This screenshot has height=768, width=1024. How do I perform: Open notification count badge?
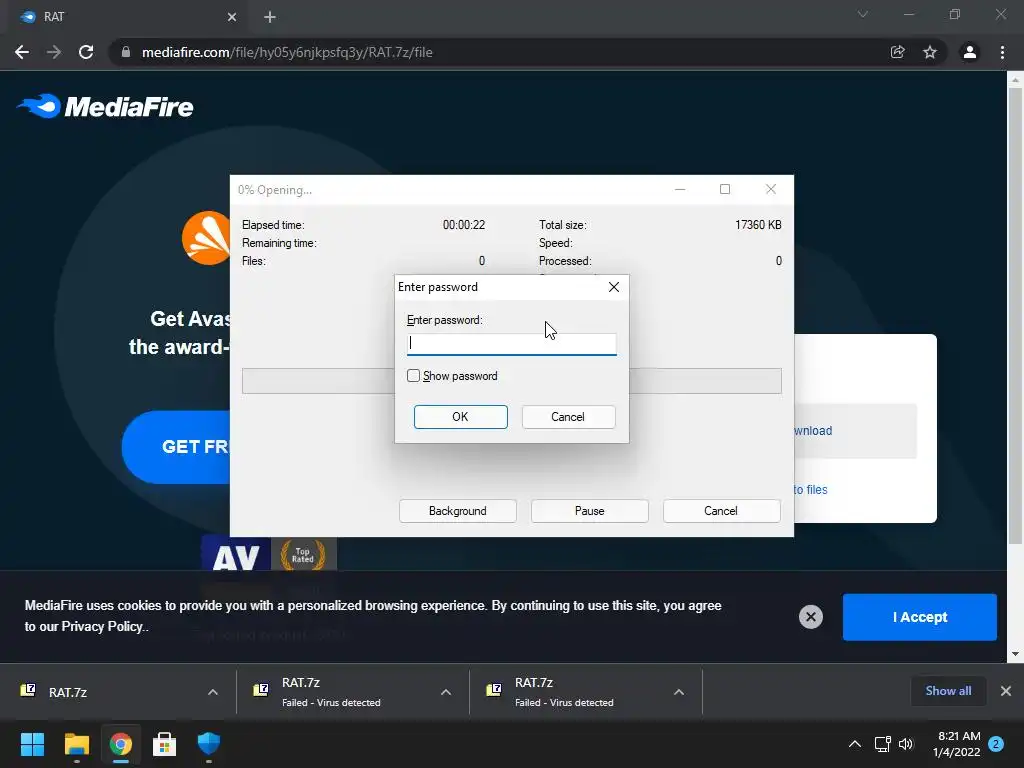[996, 744]
